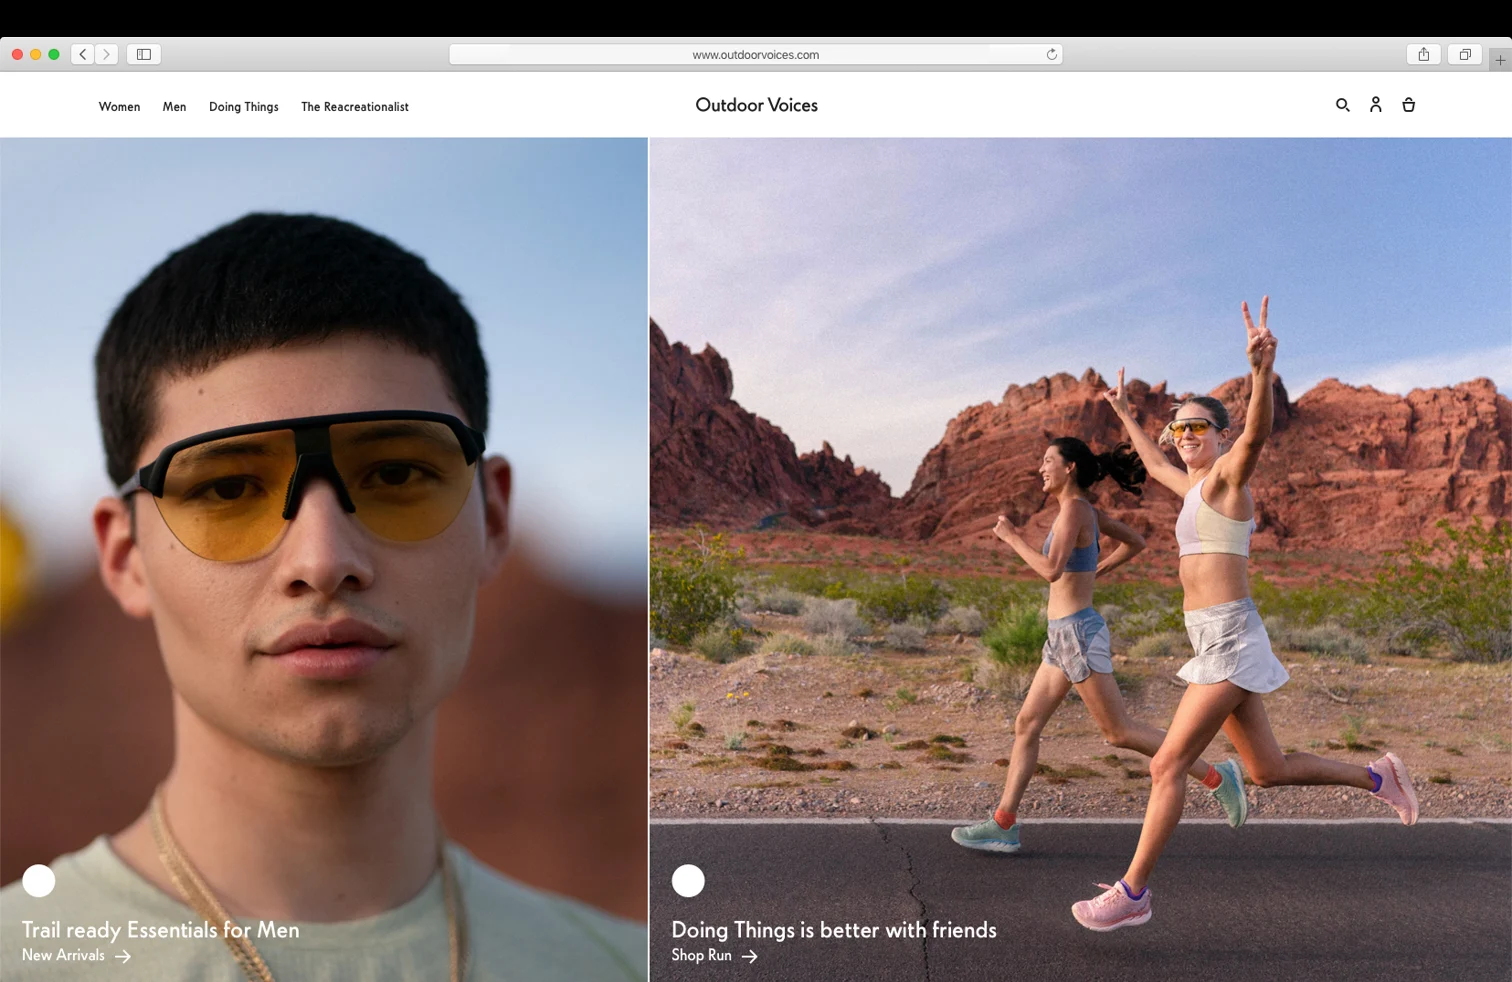1512x982 pixels.
Task: Open the Safari share button
Action: coord(1424,54)
